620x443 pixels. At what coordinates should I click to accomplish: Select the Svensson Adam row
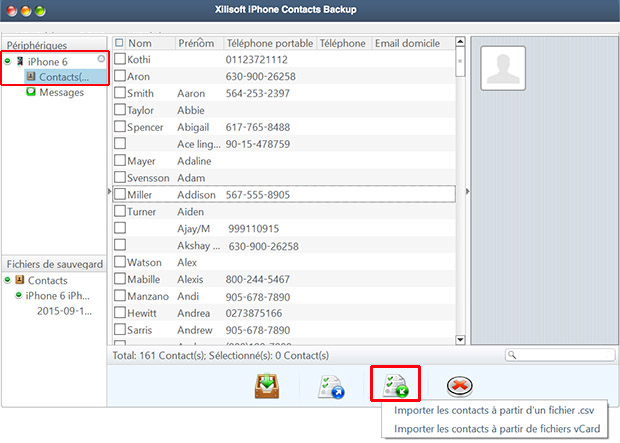(284, 178)
